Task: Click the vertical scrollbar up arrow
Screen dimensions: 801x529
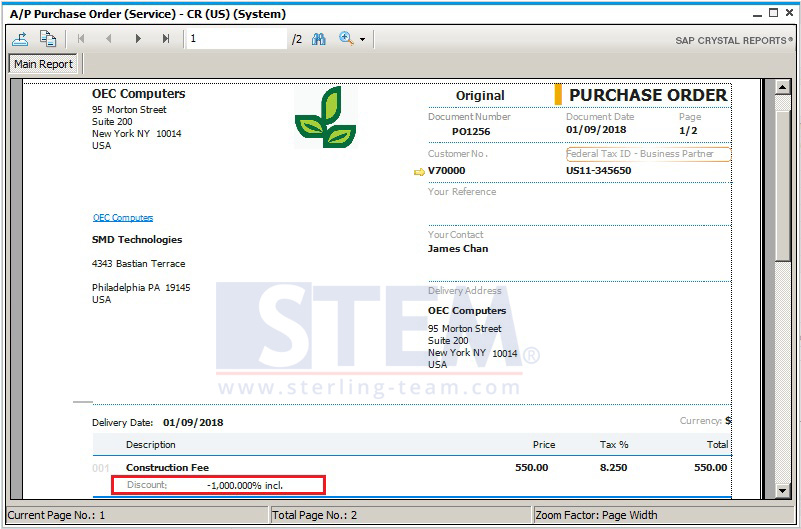Action: click(783, 87)
